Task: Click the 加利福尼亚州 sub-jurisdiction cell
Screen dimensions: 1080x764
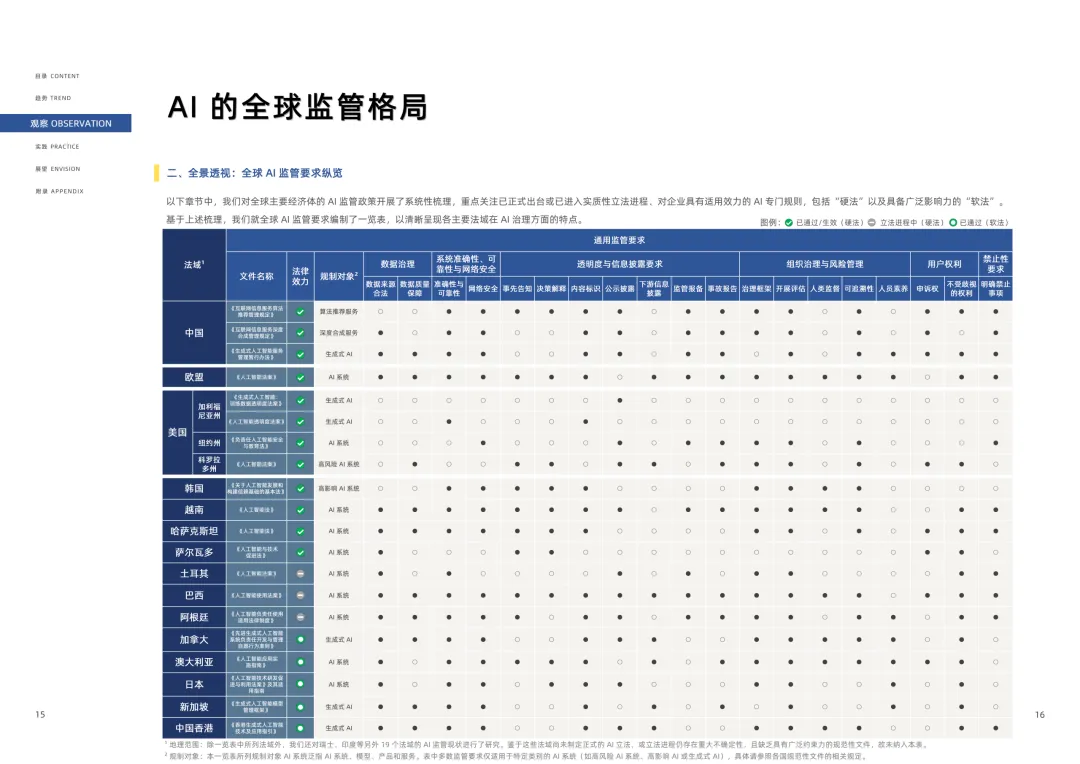Action: click(209, 411)
